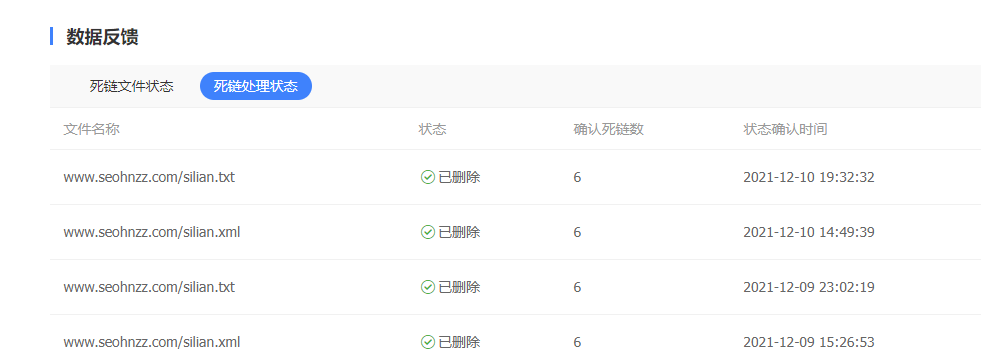This screenshot has width=981, height=363.
Task: Click green check icon for 23:02:19 row
Action: [x=427, y=287]
